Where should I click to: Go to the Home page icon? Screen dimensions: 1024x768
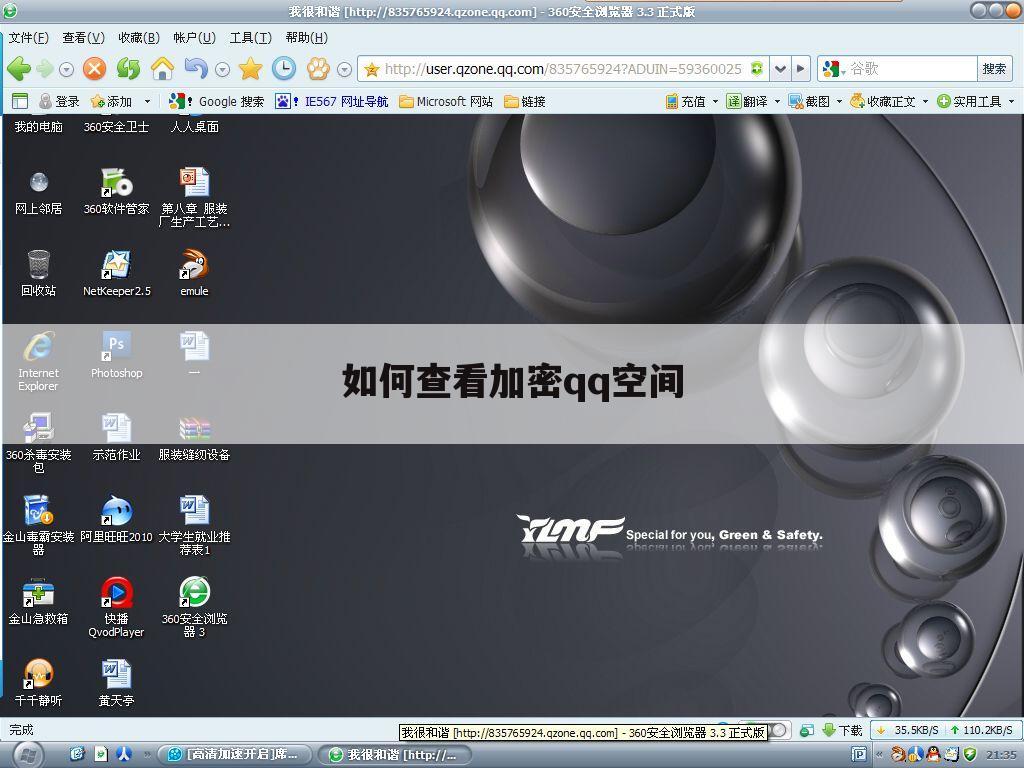(163, 69)
